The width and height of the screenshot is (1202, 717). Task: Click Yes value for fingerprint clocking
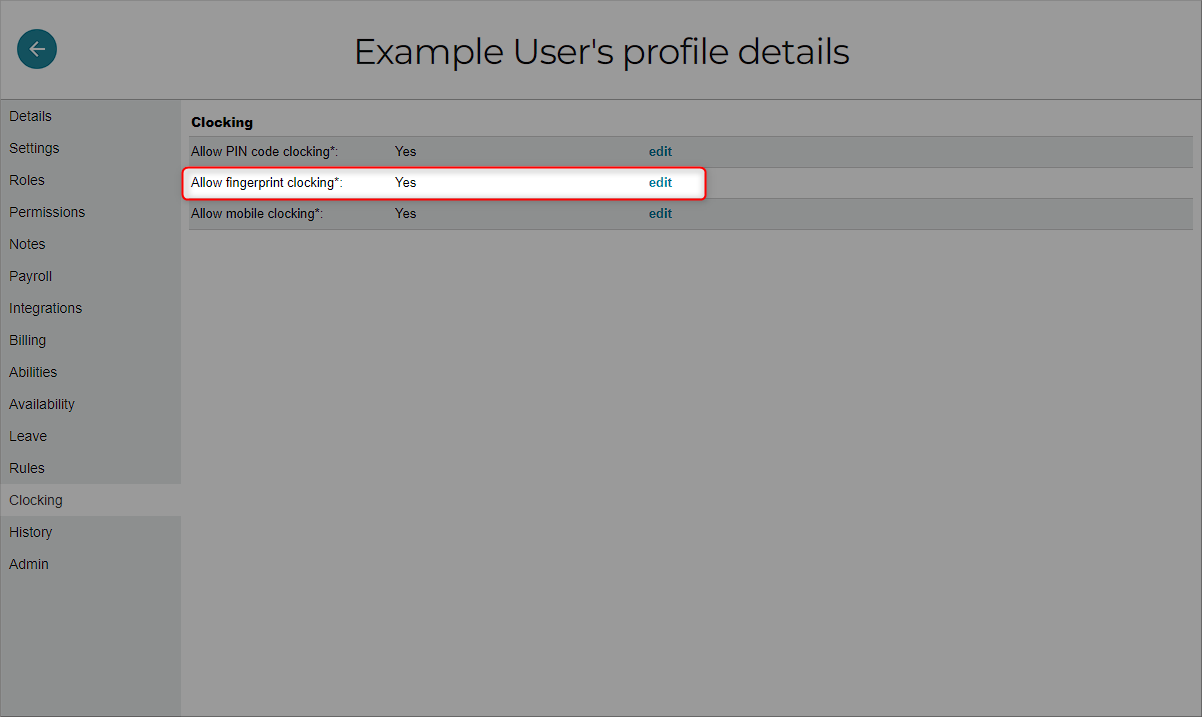point(406,183)
